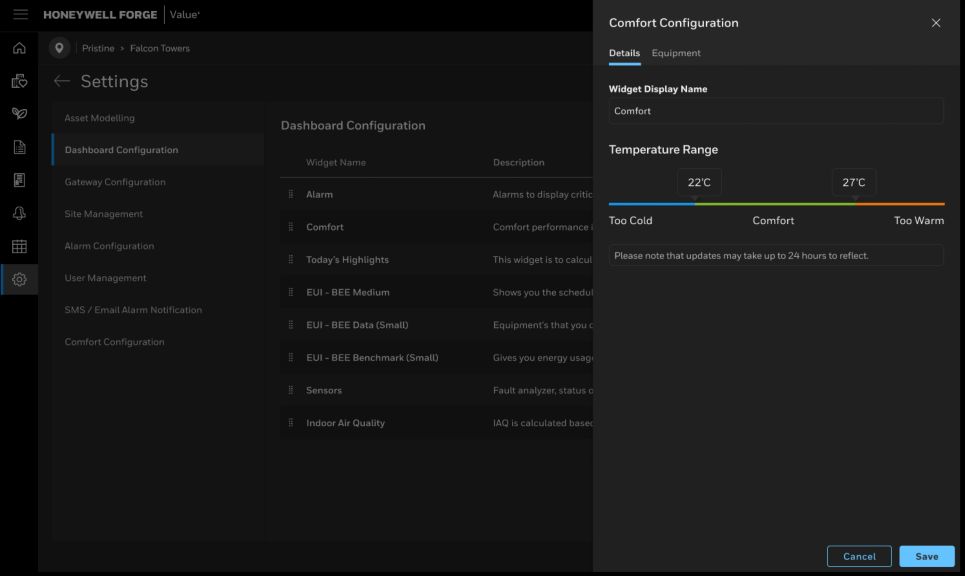
Task: Open the table grid sidebar icon
Action: click(19, 246)
